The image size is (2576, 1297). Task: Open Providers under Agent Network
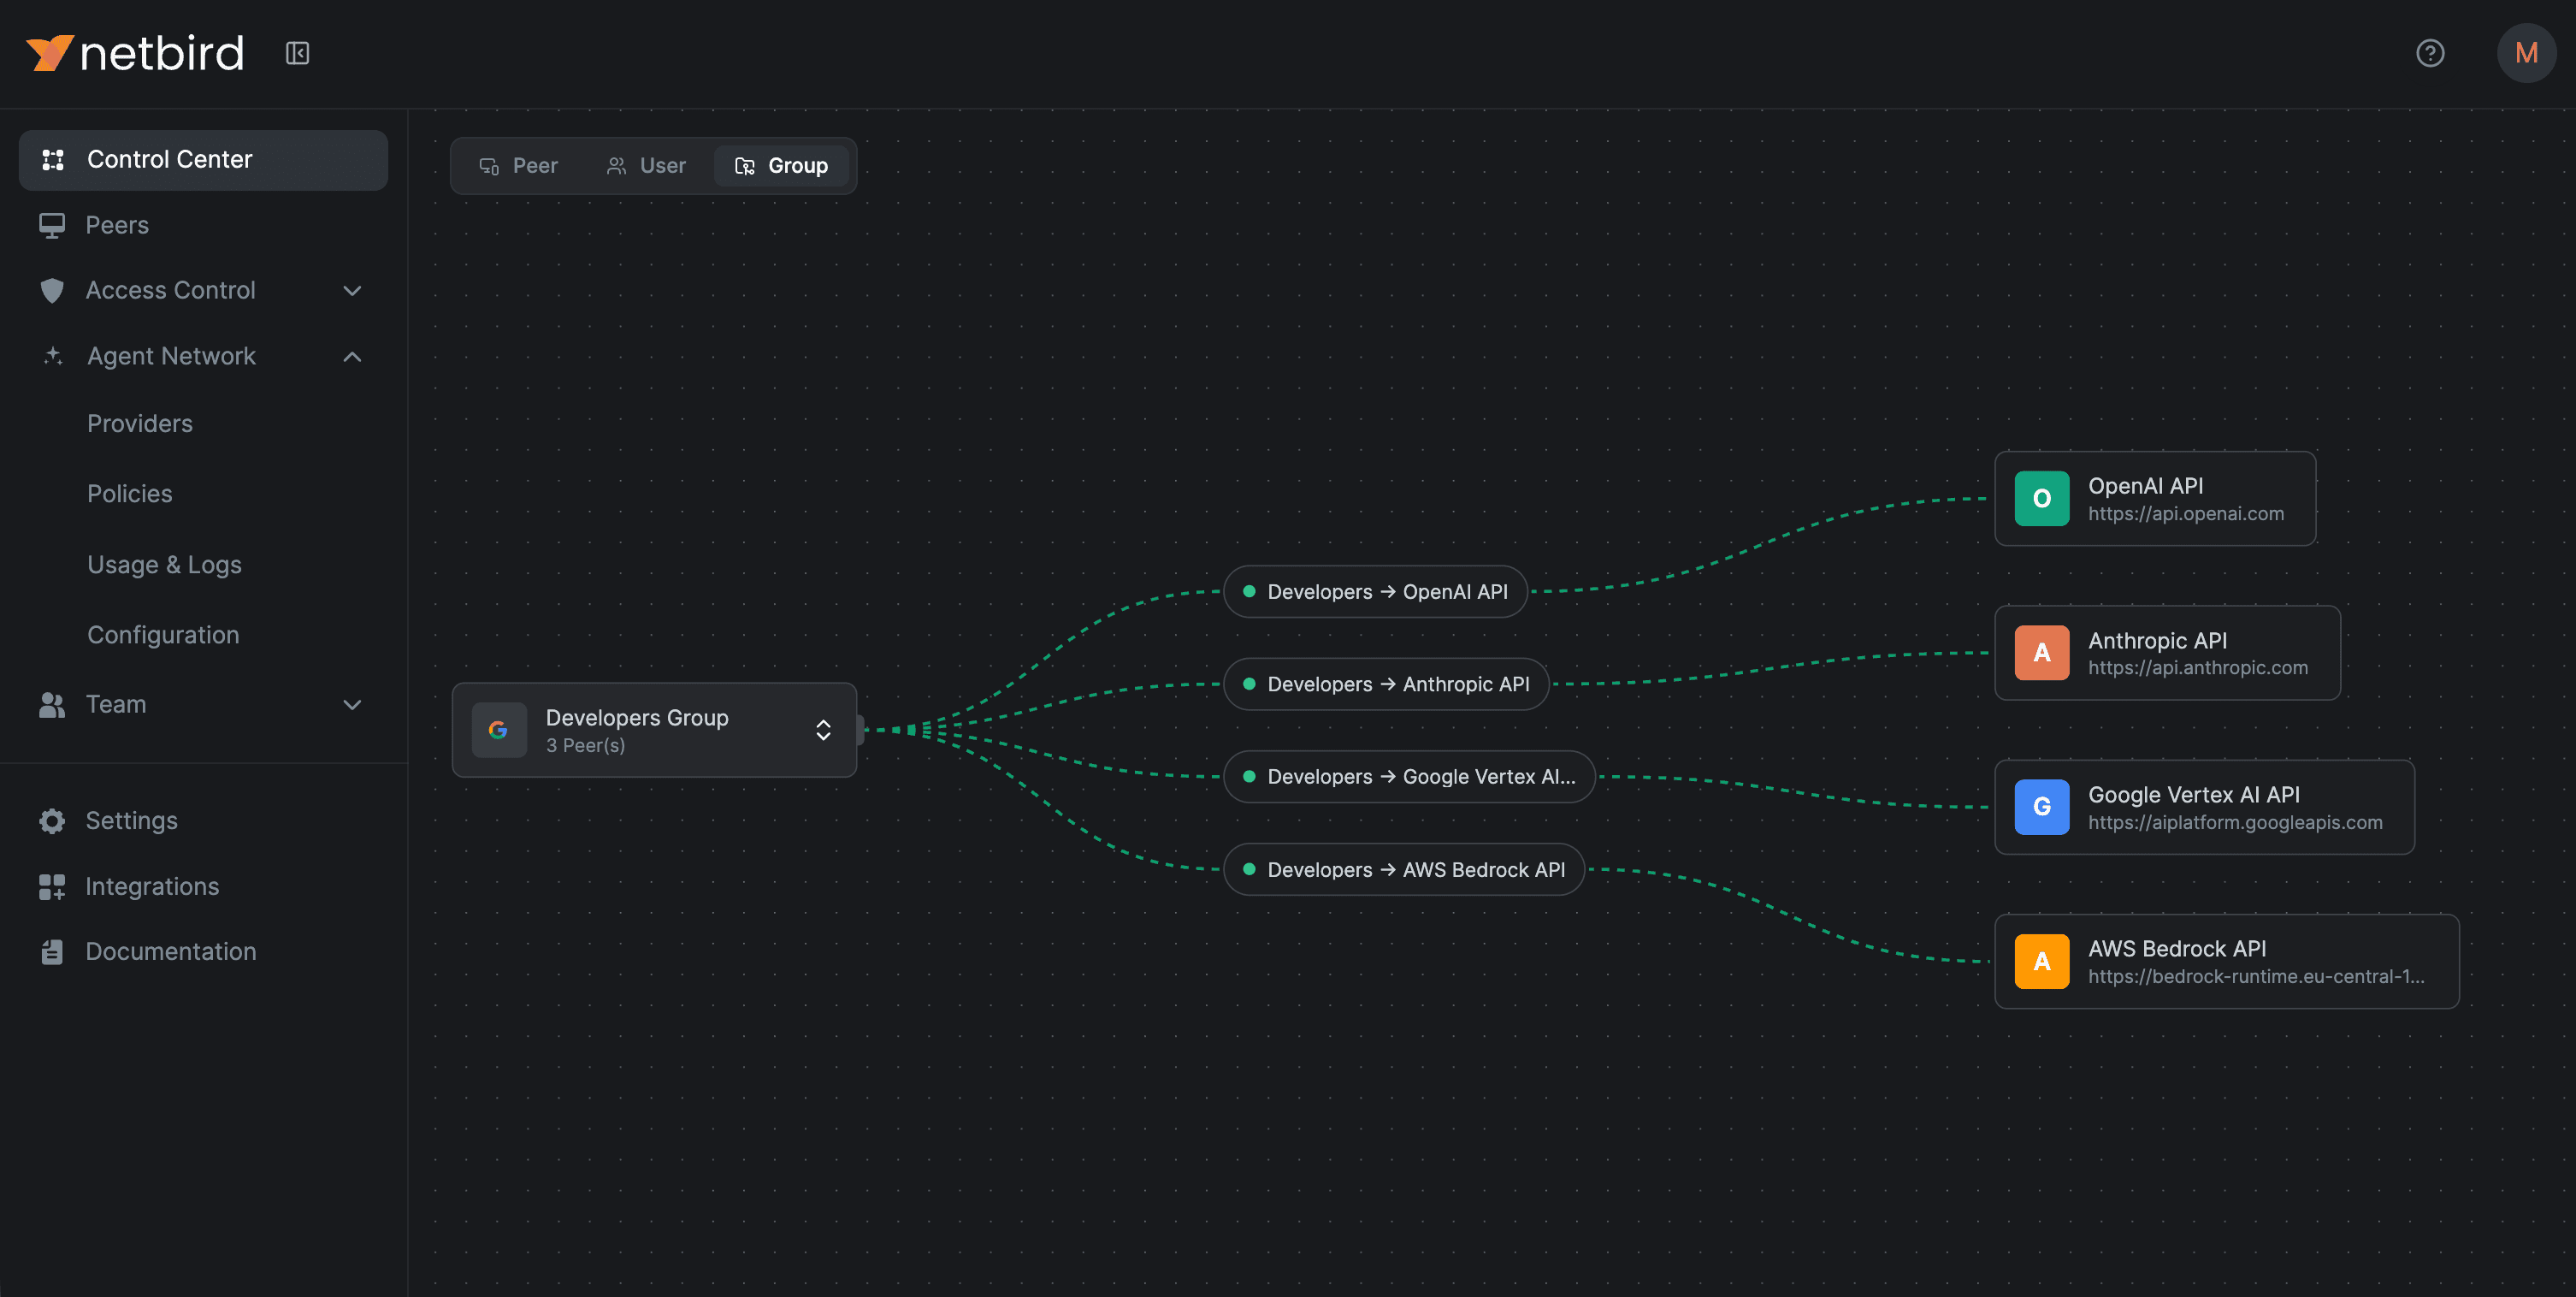(140, 424)
